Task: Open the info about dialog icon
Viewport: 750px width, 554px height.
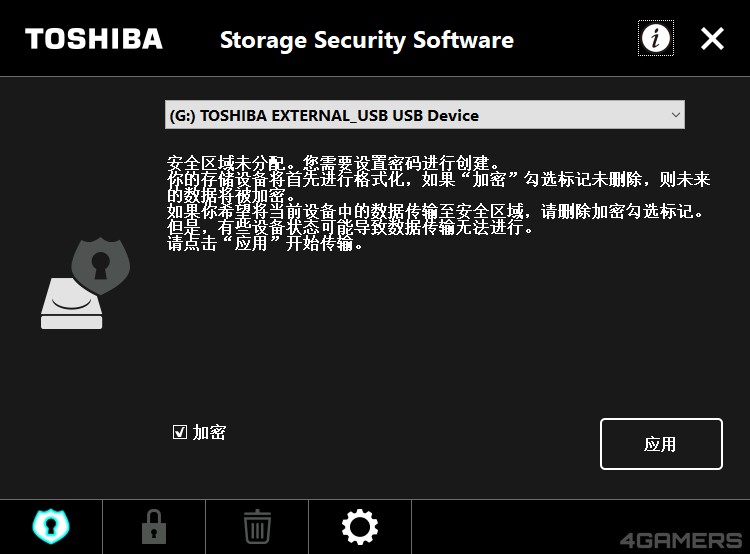Action: (656, 39)
